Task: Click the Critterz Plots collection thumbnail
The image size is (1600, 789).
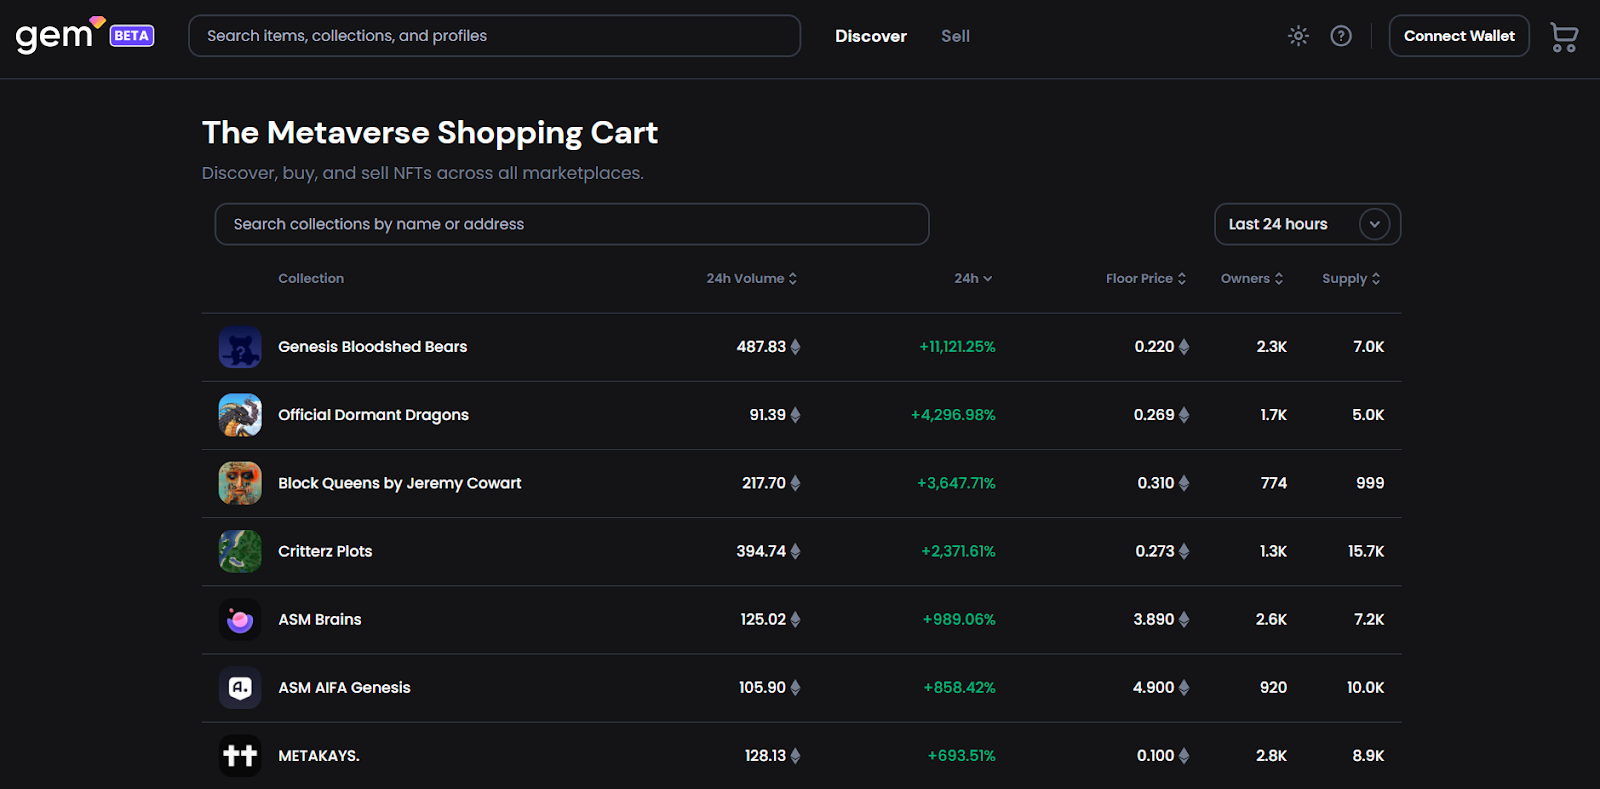Action: pos(240,551)
